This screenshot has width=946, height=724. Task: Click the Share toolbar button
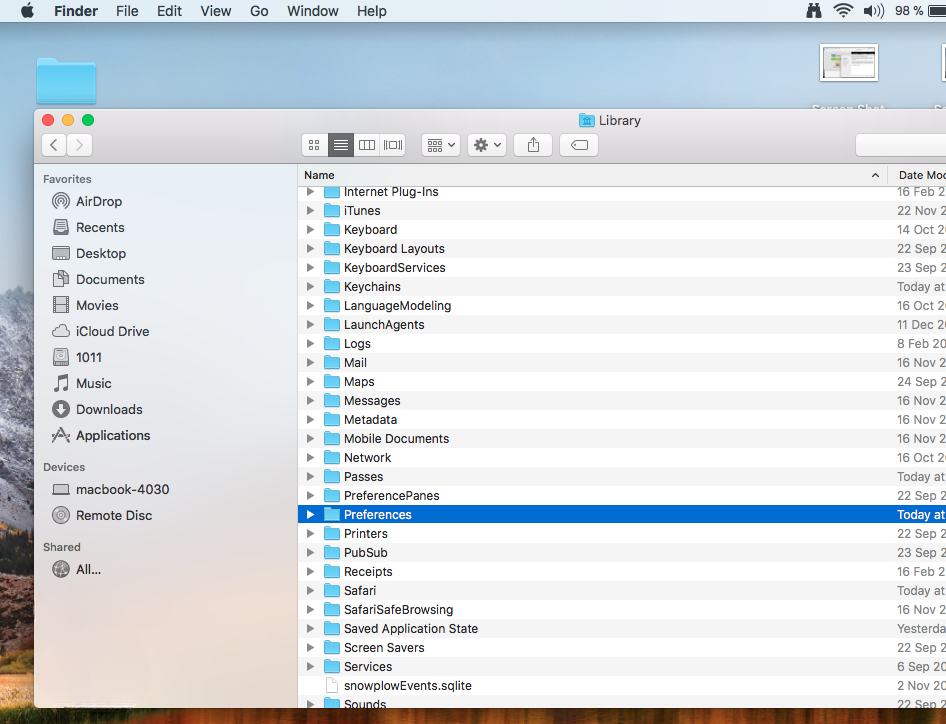[x=533, y=145]
